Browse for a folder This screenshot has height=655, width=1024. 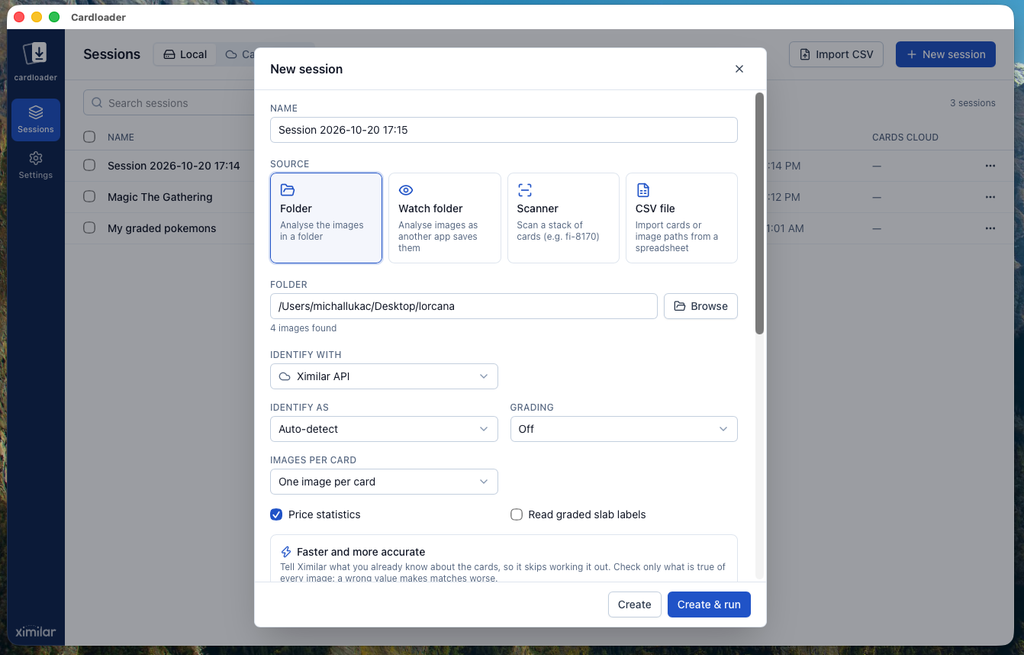[701, 306]
